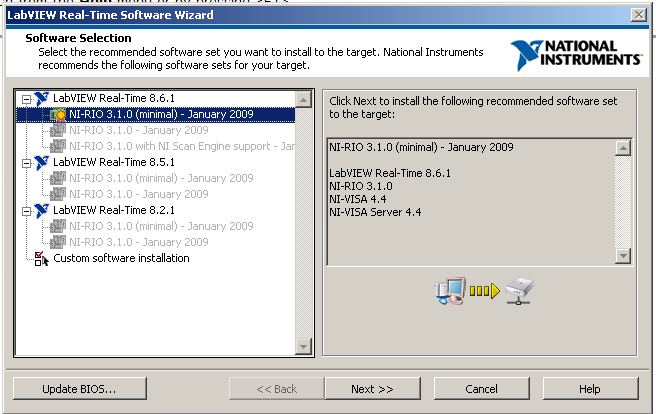Click the network target device icon

coord(519,291)
